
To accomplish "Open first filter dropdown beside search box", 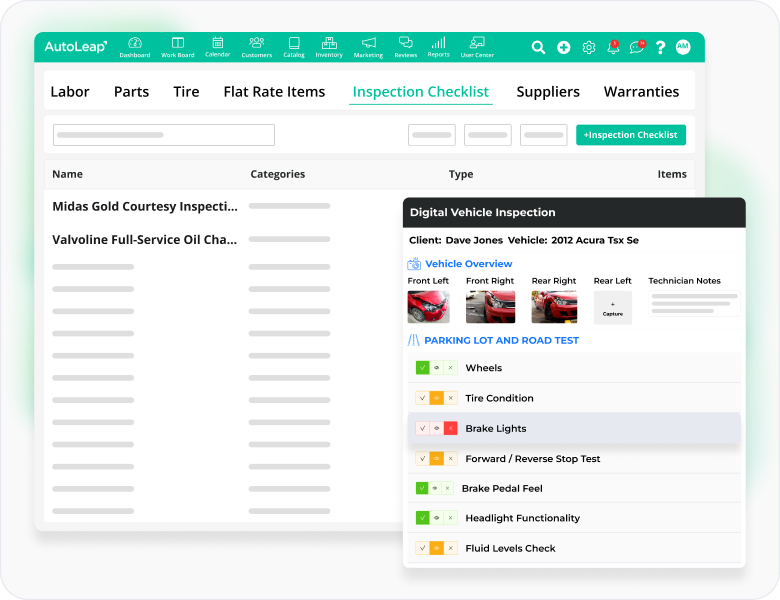I will tap(432, 135).
